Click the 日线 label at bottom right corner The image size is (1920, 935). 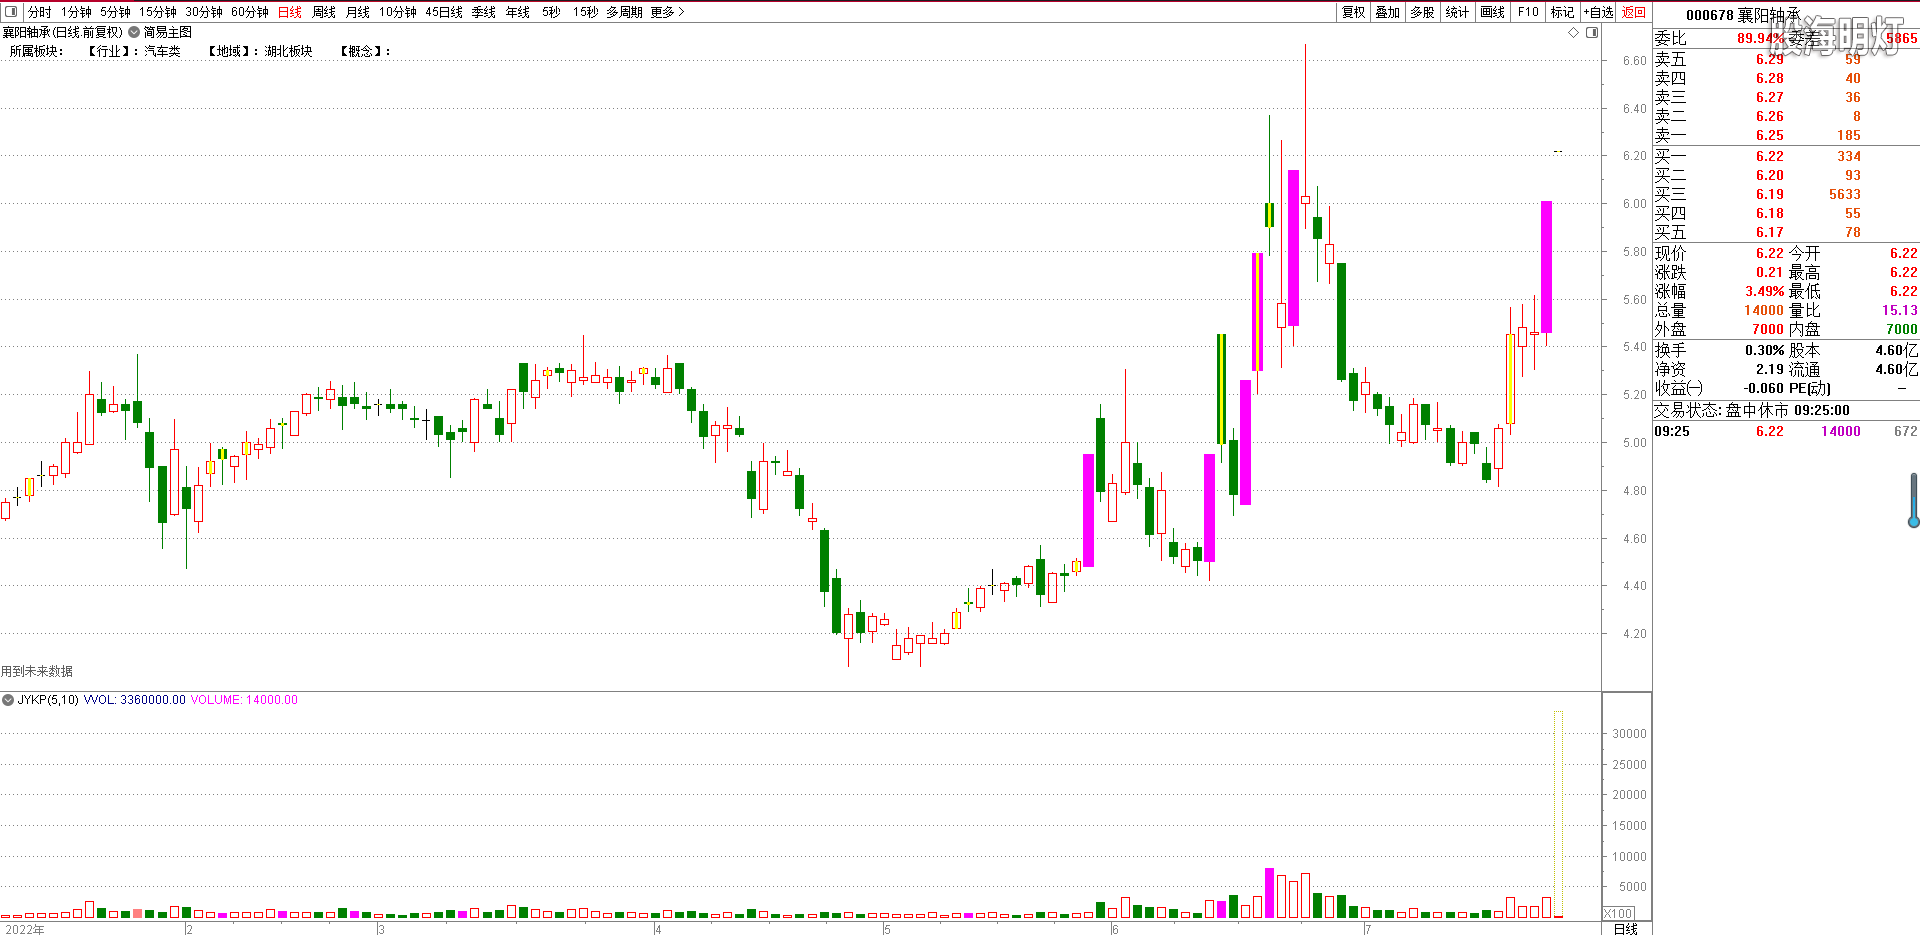tap(1626, 928)
